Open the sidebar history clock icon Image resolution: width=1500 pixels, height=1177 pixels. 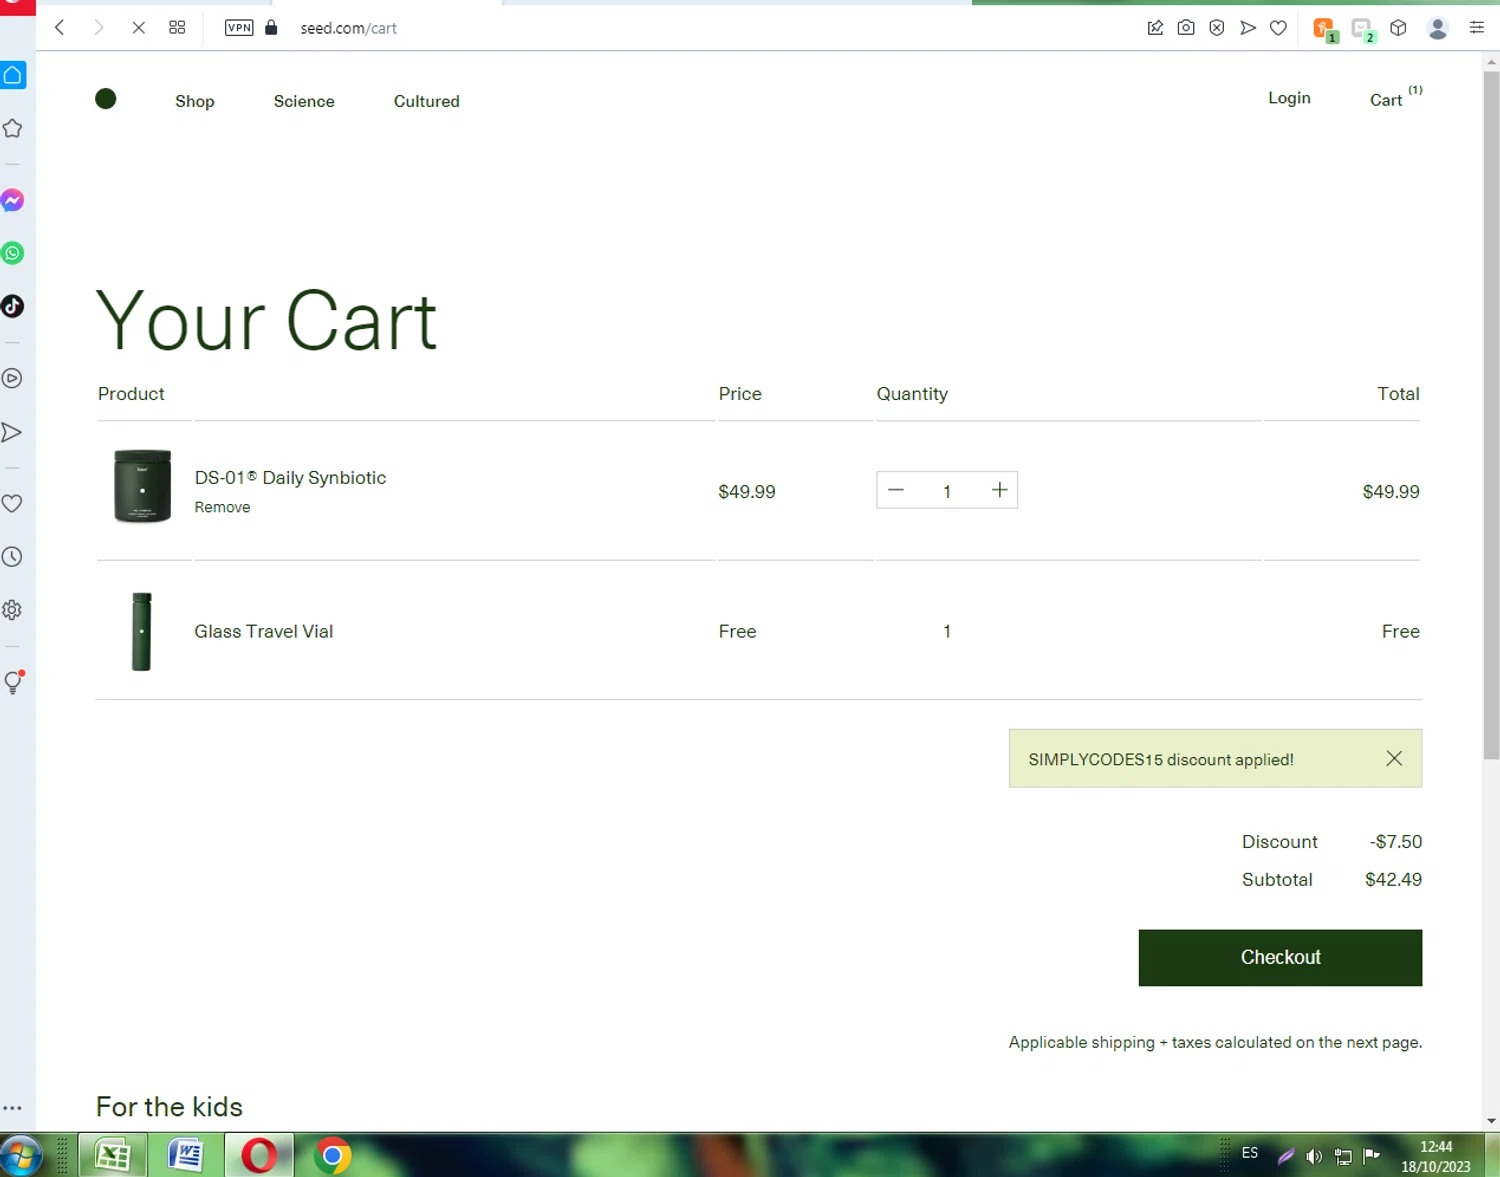point(13,557)
